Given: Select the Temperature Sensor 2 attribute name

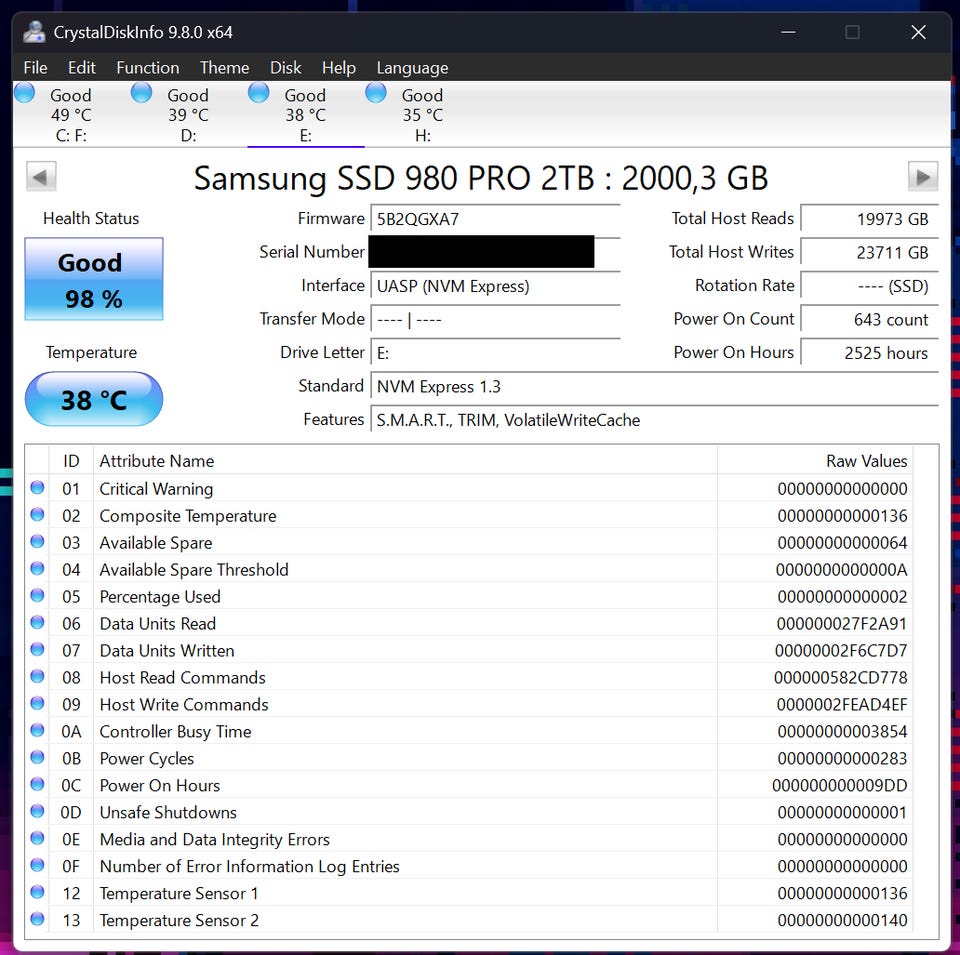Looking at the screenshot, I should [179, 920].
